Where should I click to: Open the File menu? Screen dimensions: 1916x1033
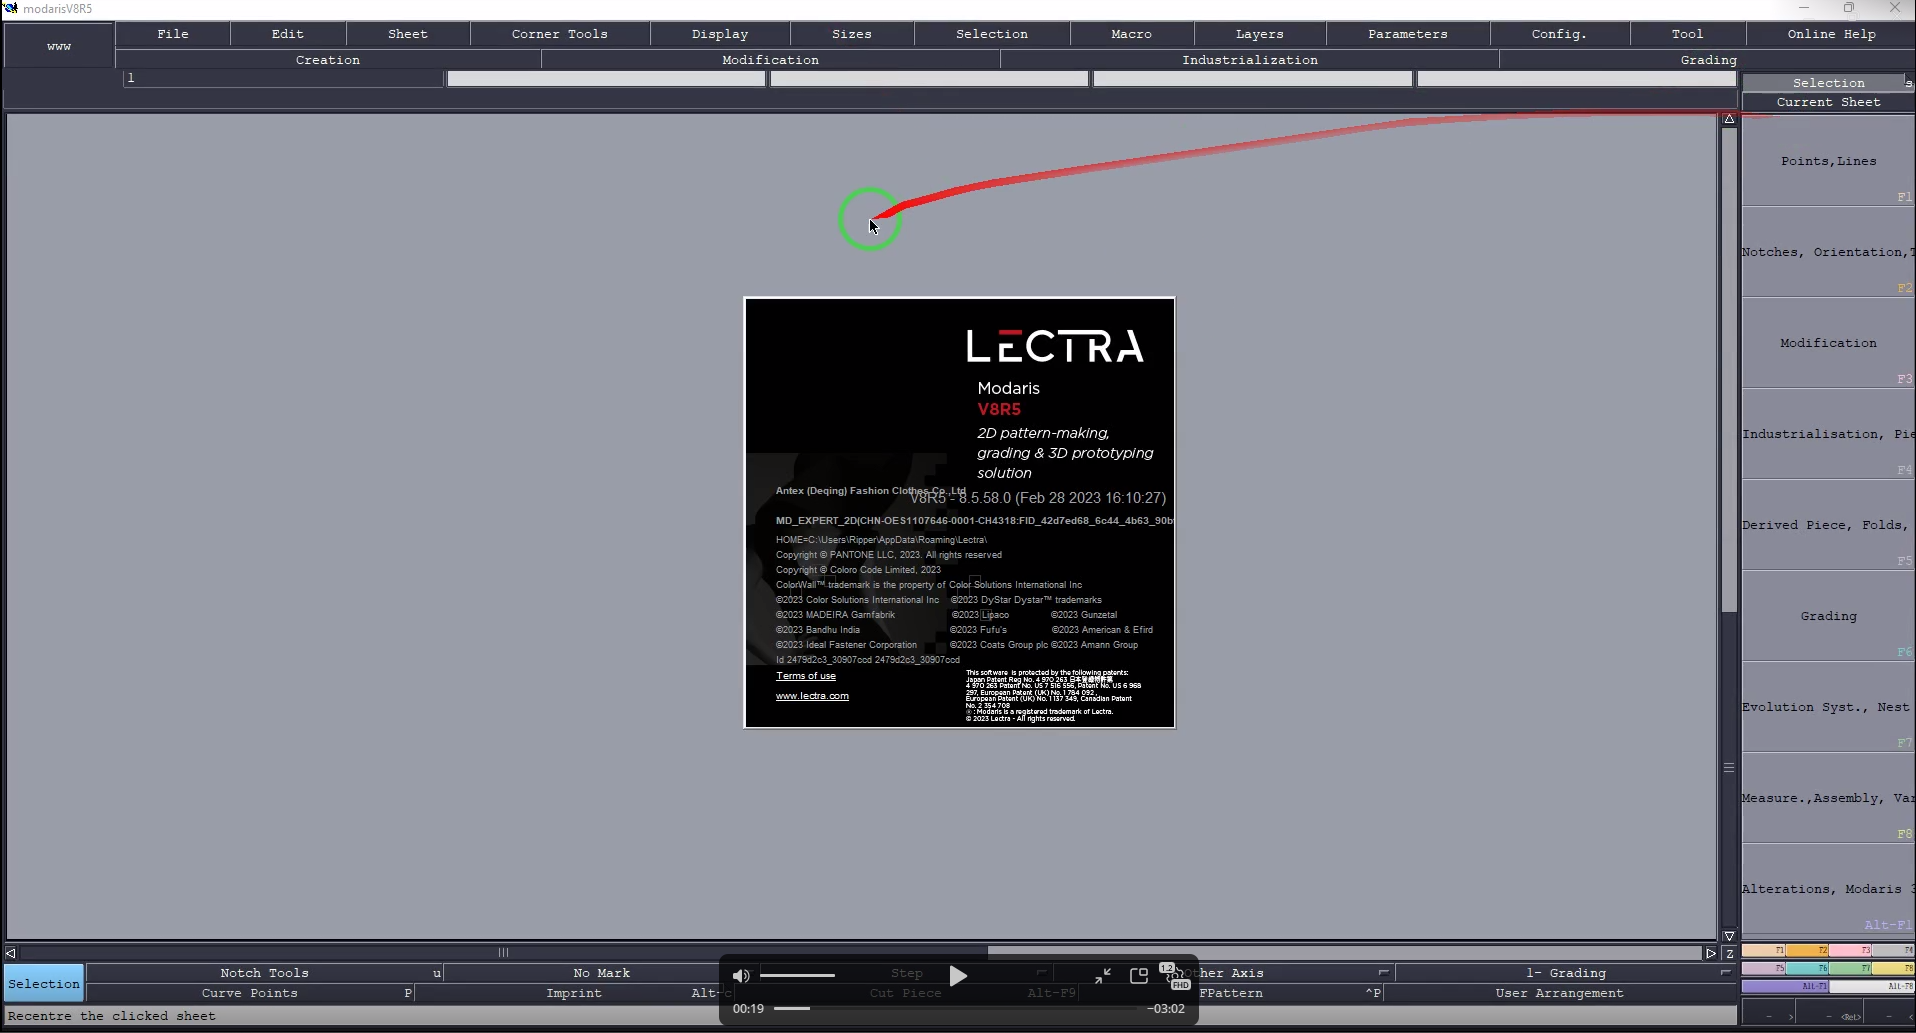point(173,34)
